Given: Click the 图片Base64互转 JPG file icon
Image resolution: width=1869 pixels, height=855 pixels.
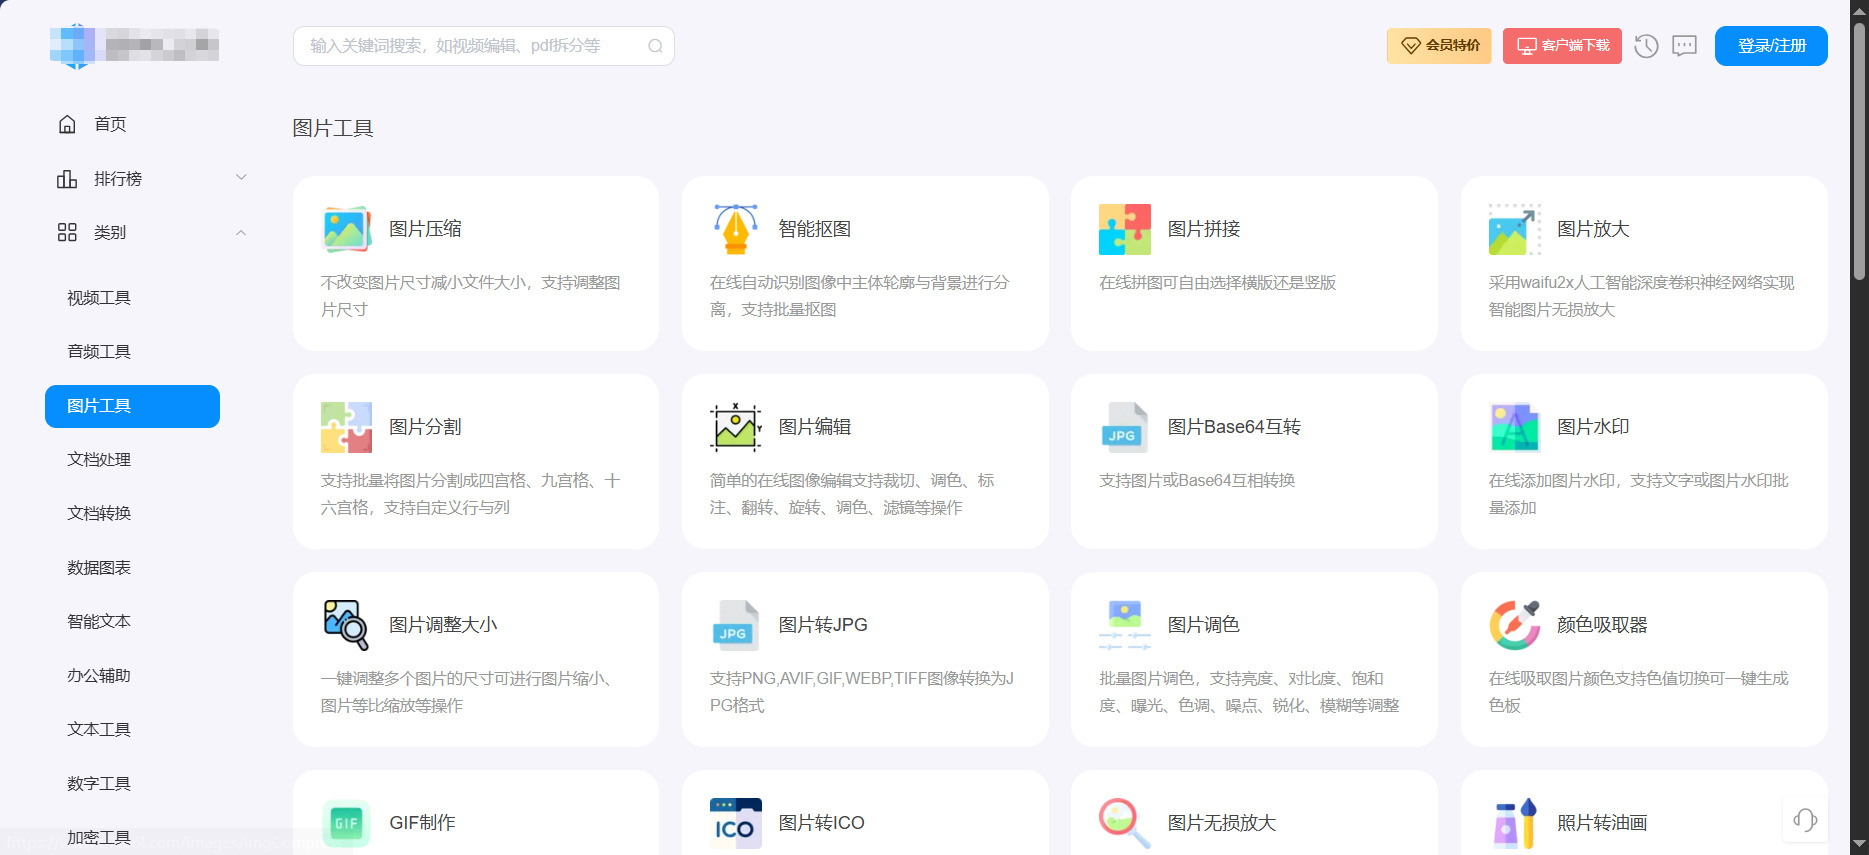Looking at the screenshot, I should 1125,427.
